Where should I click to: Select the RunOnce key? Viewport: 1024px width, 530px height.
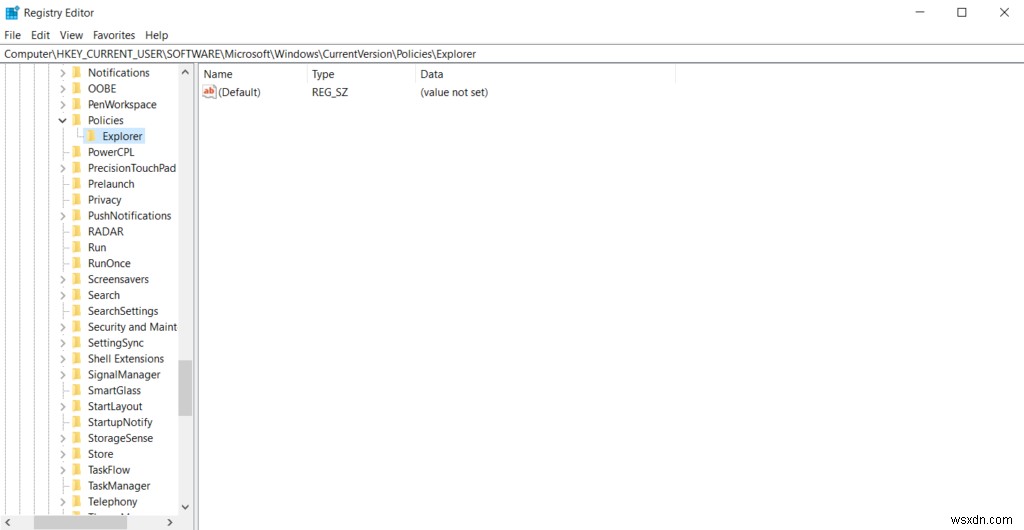point(109,264)
